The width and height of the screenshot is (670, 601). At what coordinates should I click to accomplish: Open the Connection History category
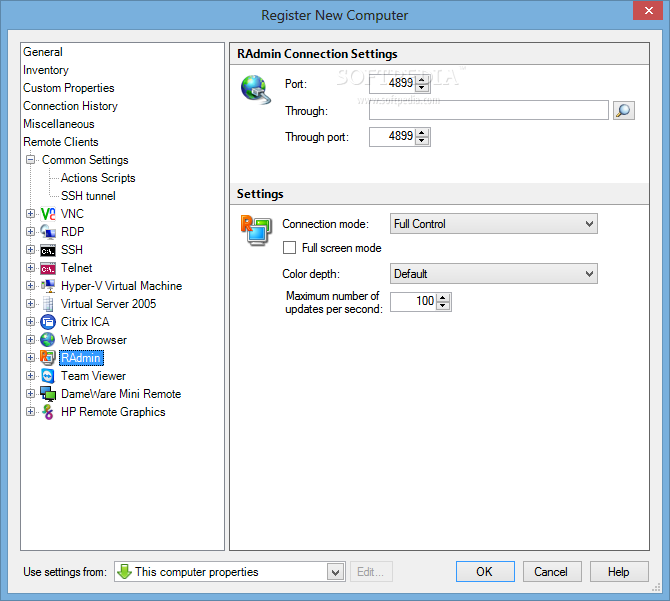click(x=71, y=106)
